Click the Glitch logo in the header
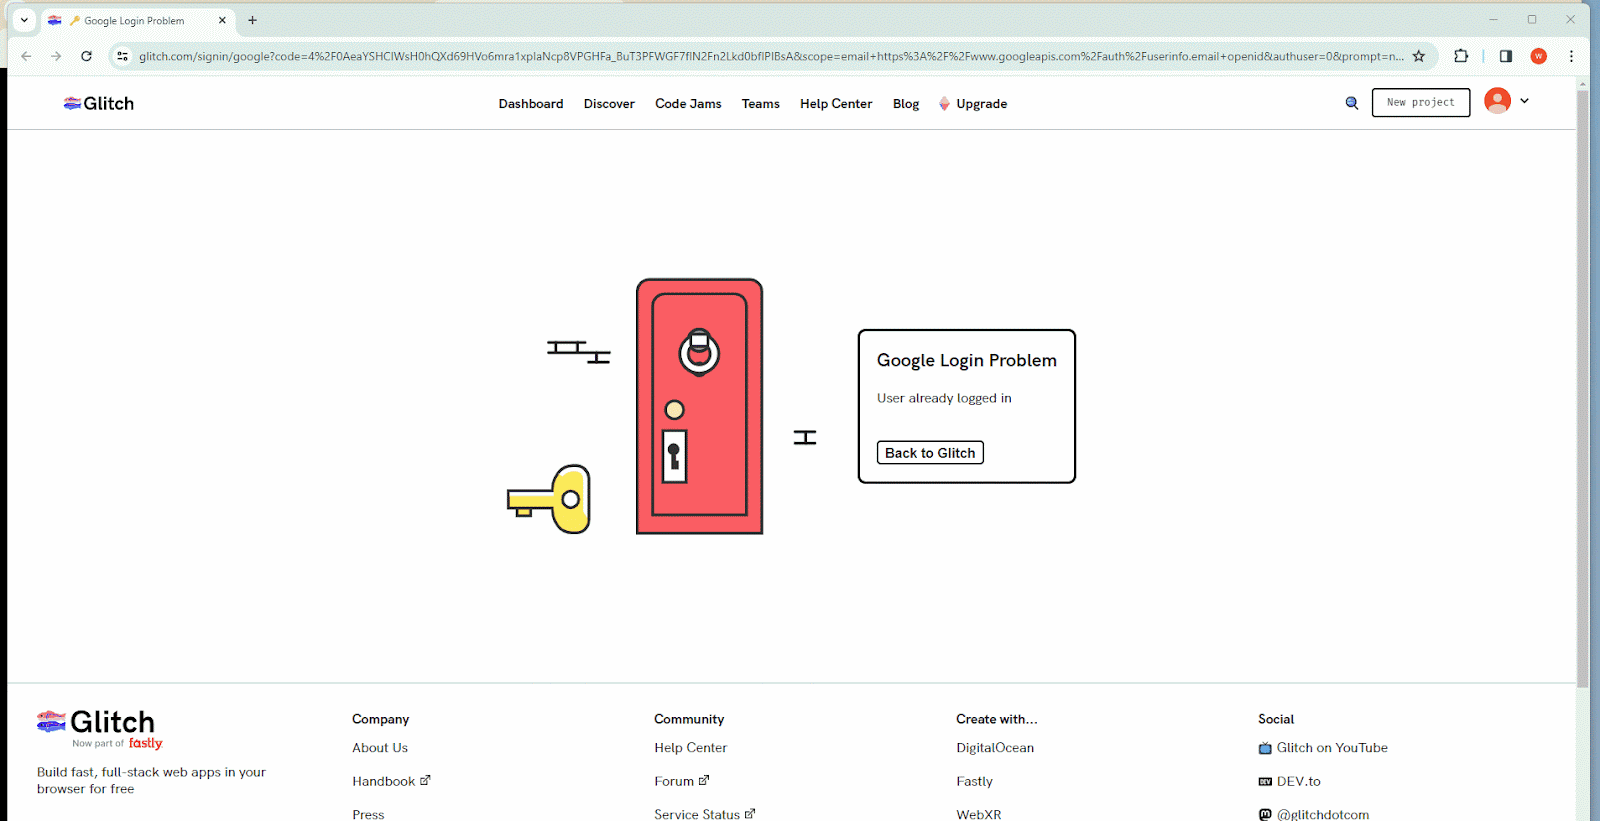Image resolution: width=1600 pixels, height=821 pixels. [x=99, y=103]
